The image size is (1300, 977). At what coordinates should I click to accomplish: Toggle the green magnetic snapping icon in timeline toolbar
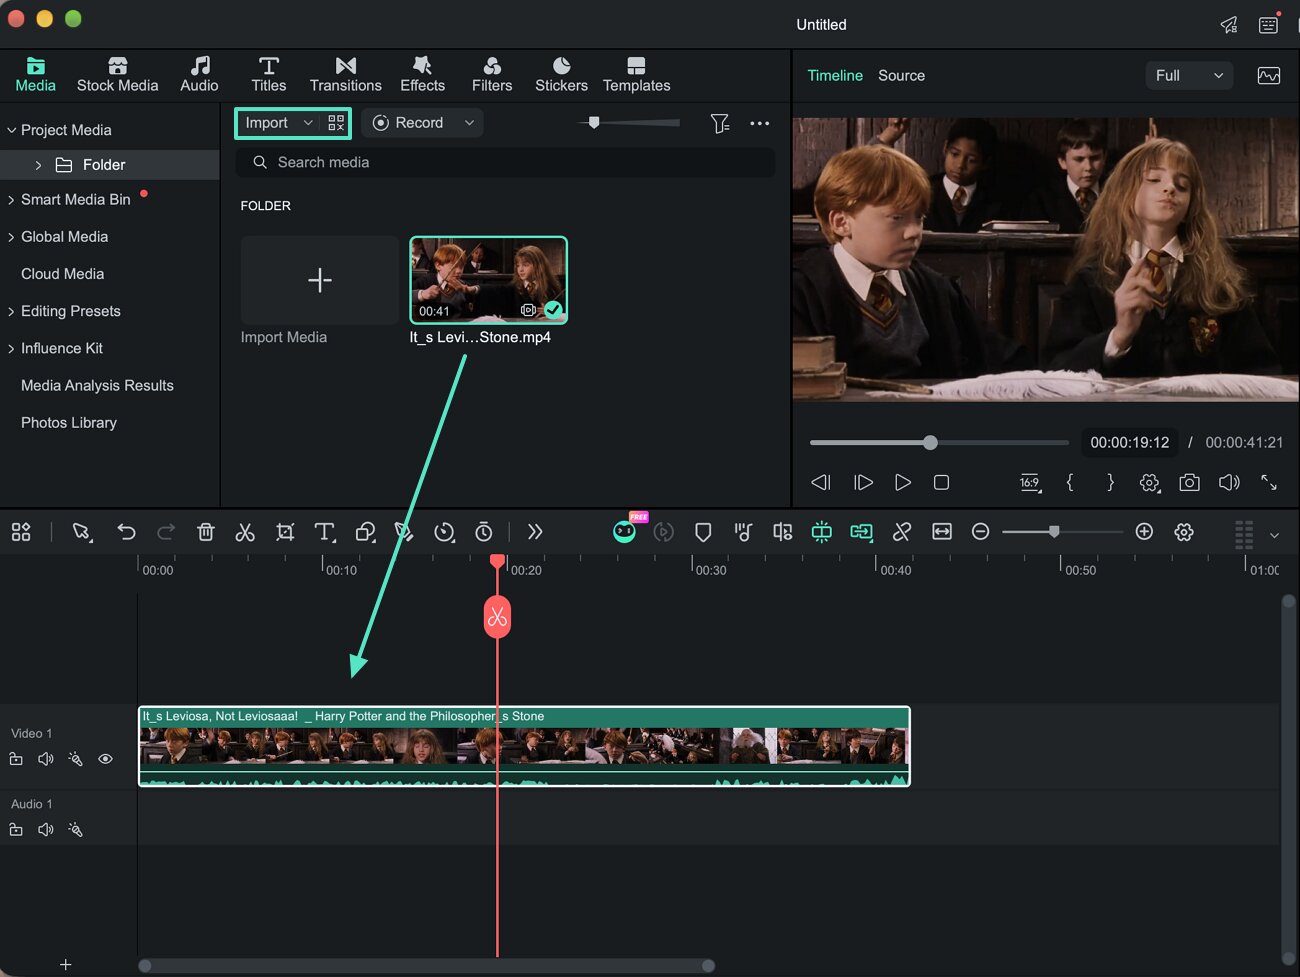pos(821,532)
